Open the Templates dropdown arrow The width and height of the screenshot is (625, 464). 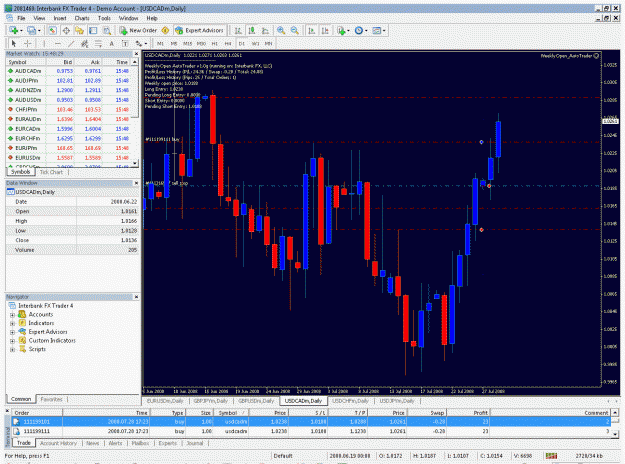tap(383, 31)
